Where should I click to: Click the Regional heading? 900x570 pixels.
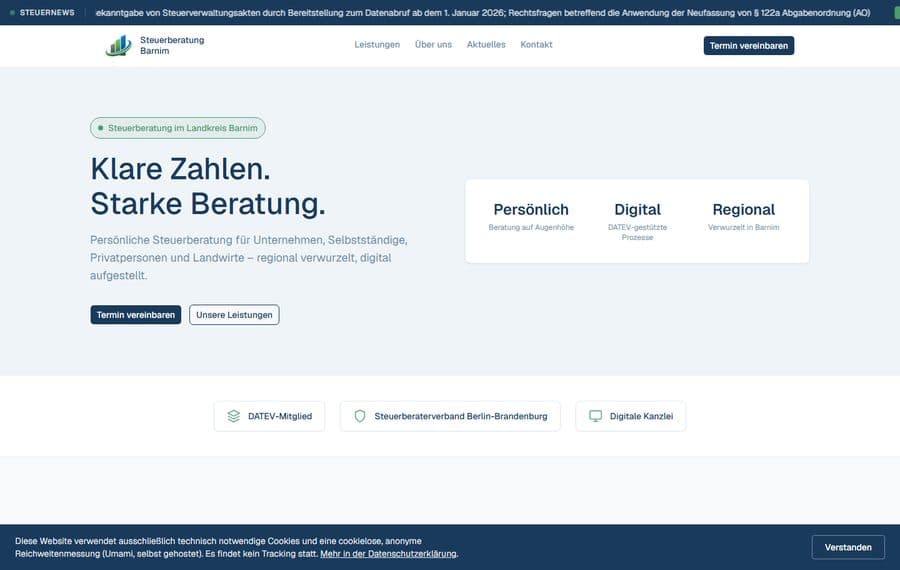click(x=743, y=210)
